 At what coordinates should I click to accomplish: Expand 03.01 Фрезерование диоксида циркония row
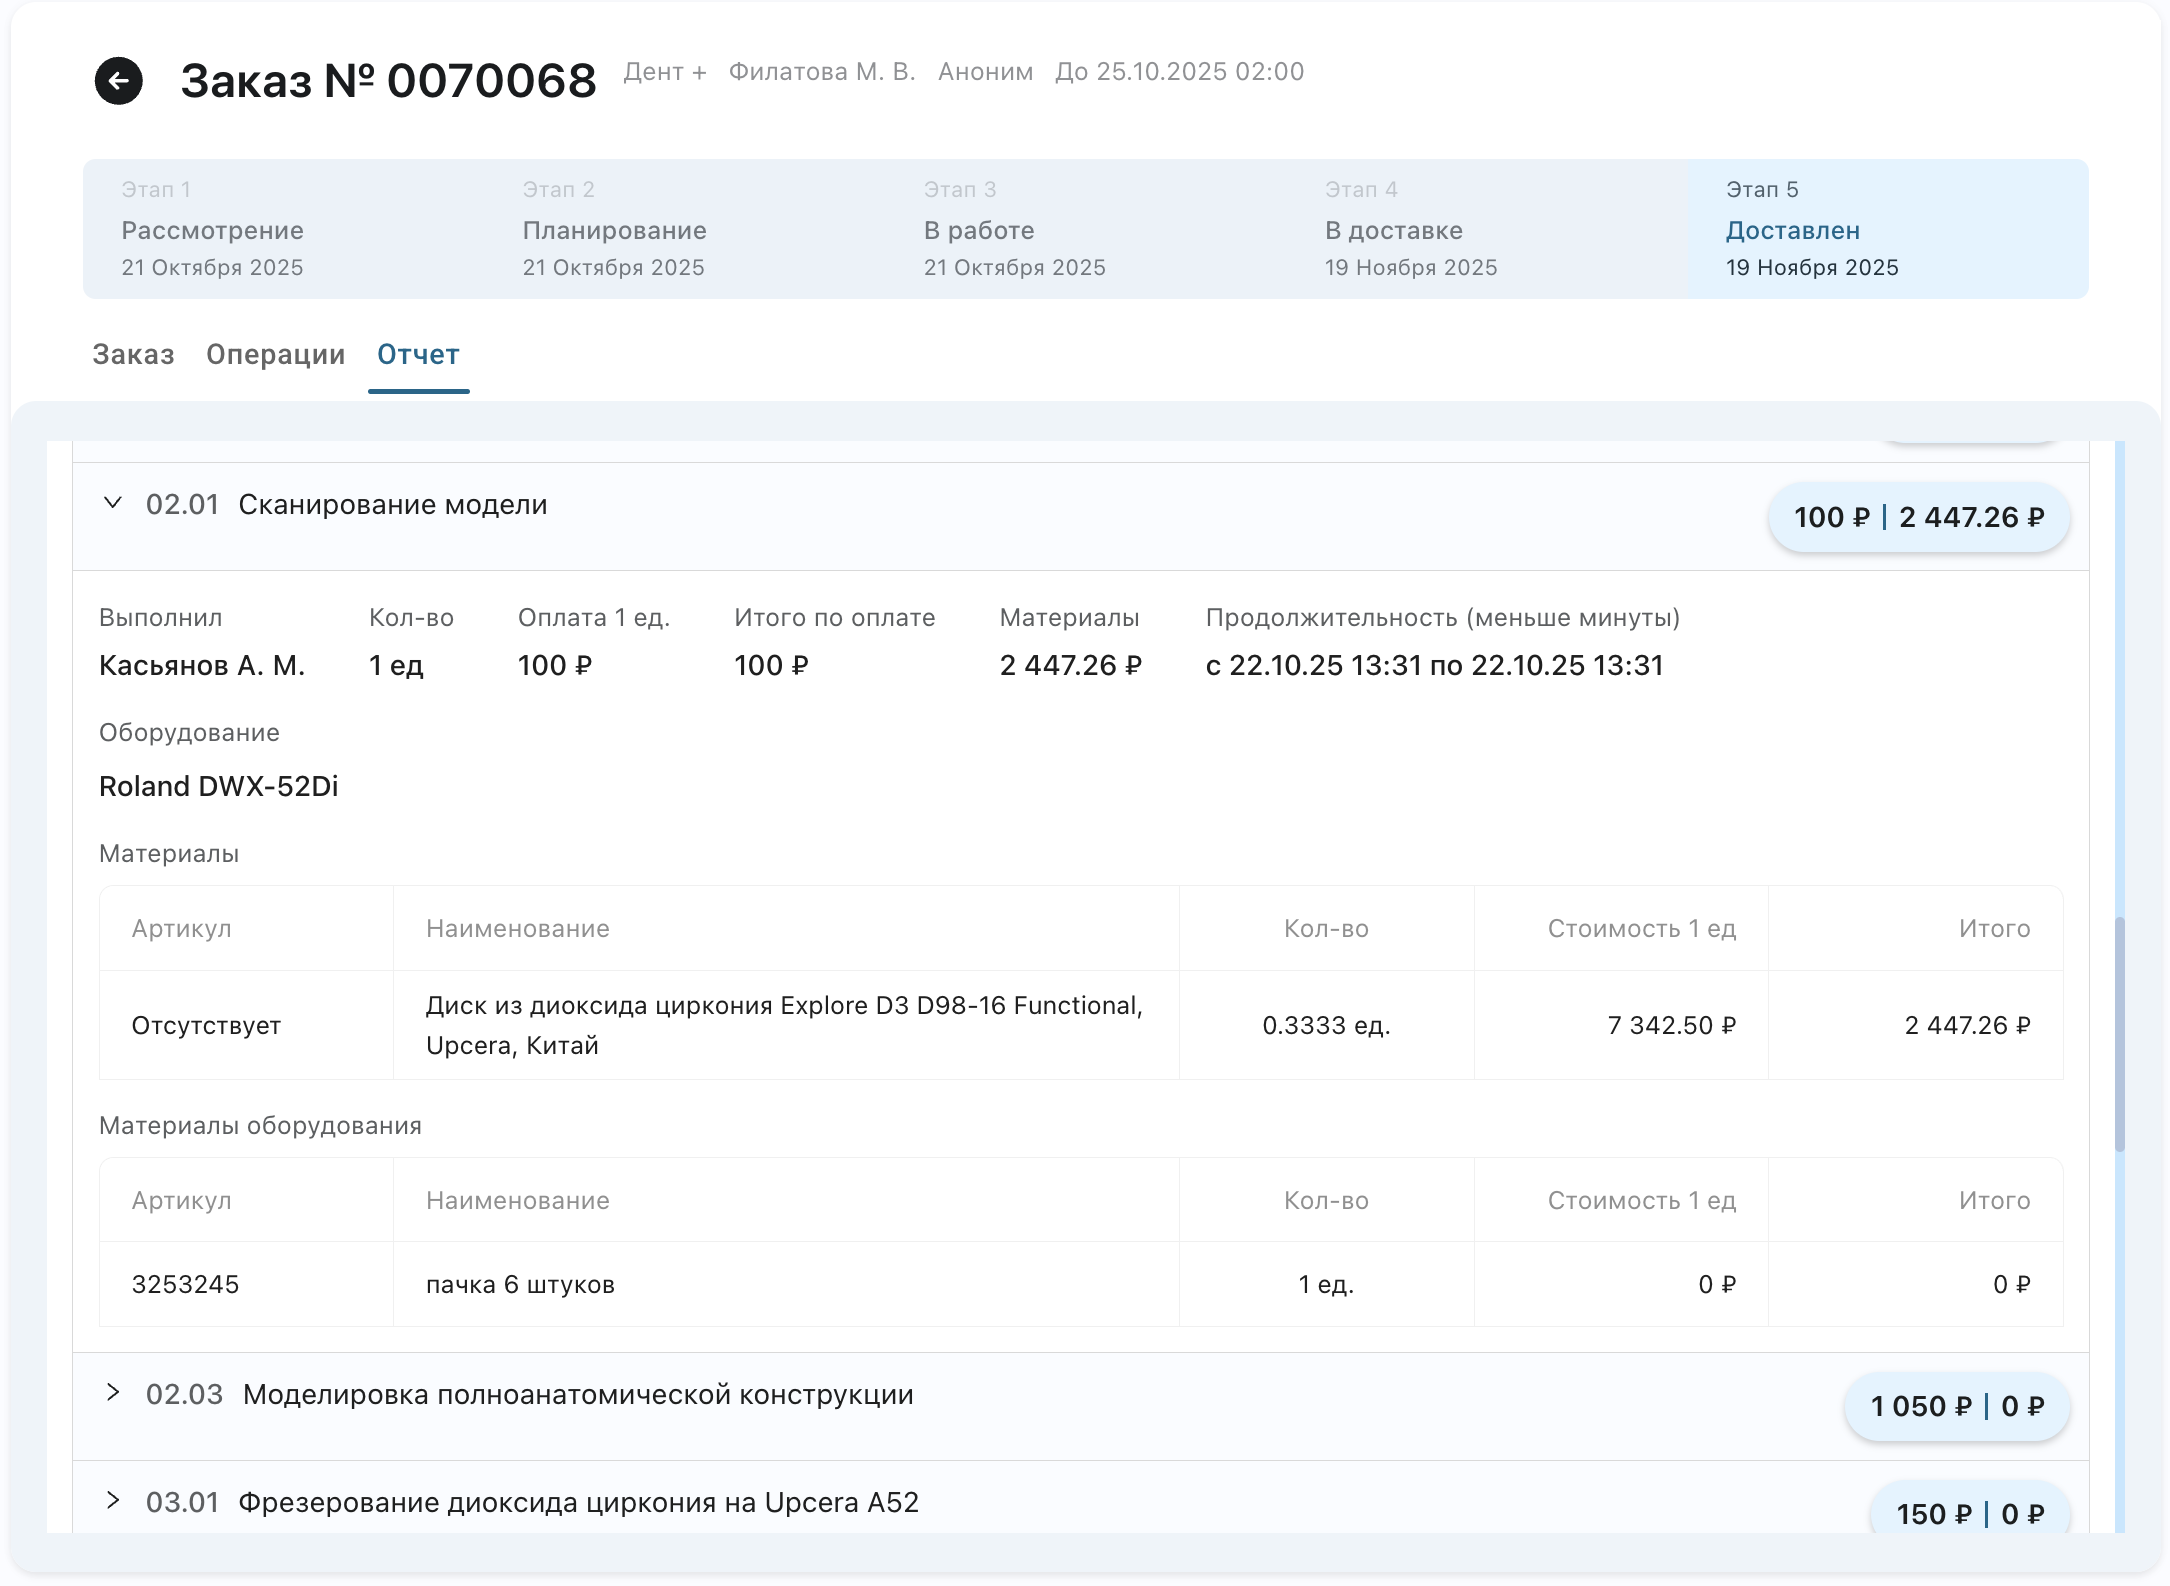pyautogui.click(x=113, y=1501)
